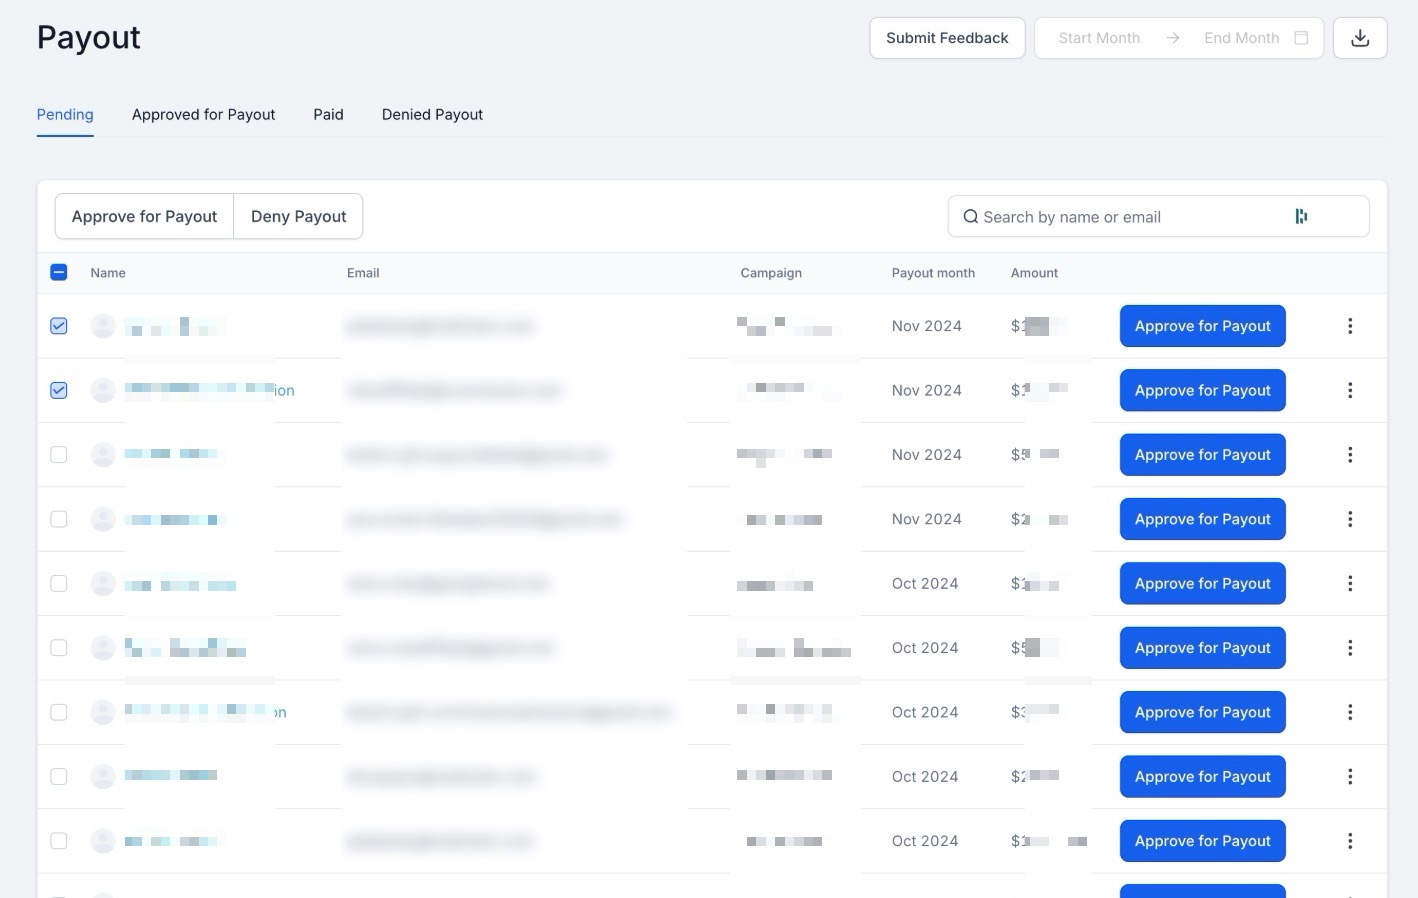Open three-dot menu in last Oct 2024 row
Viewport: 1418px width, 898px height.
[1349, 841]
